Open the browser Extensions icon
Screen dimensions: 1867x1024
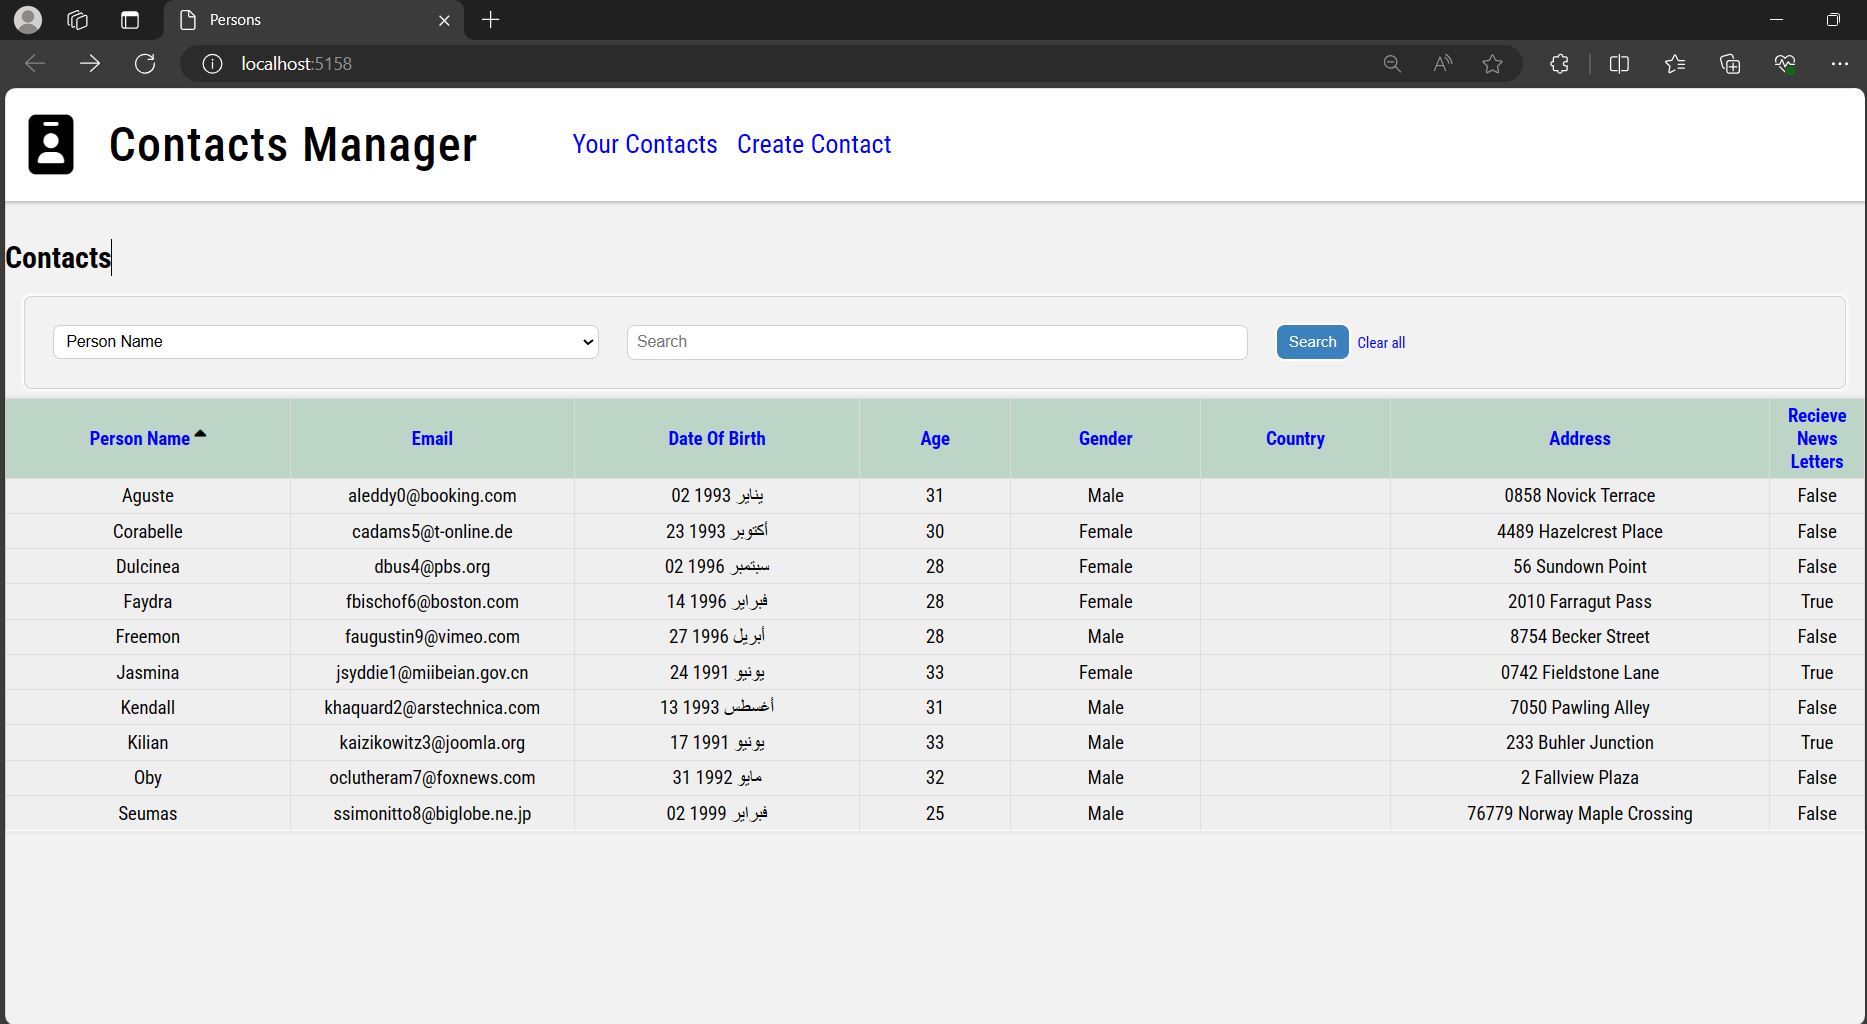1557,63
